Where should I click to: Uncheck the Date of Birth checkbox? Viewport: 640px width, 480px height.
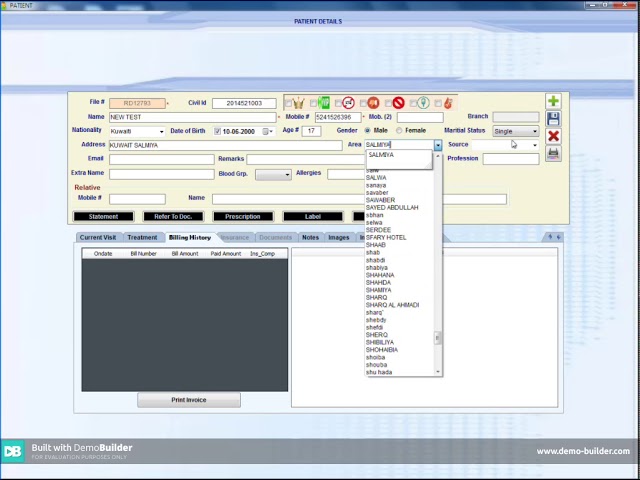pyautogui.click(x=217, y=131)
